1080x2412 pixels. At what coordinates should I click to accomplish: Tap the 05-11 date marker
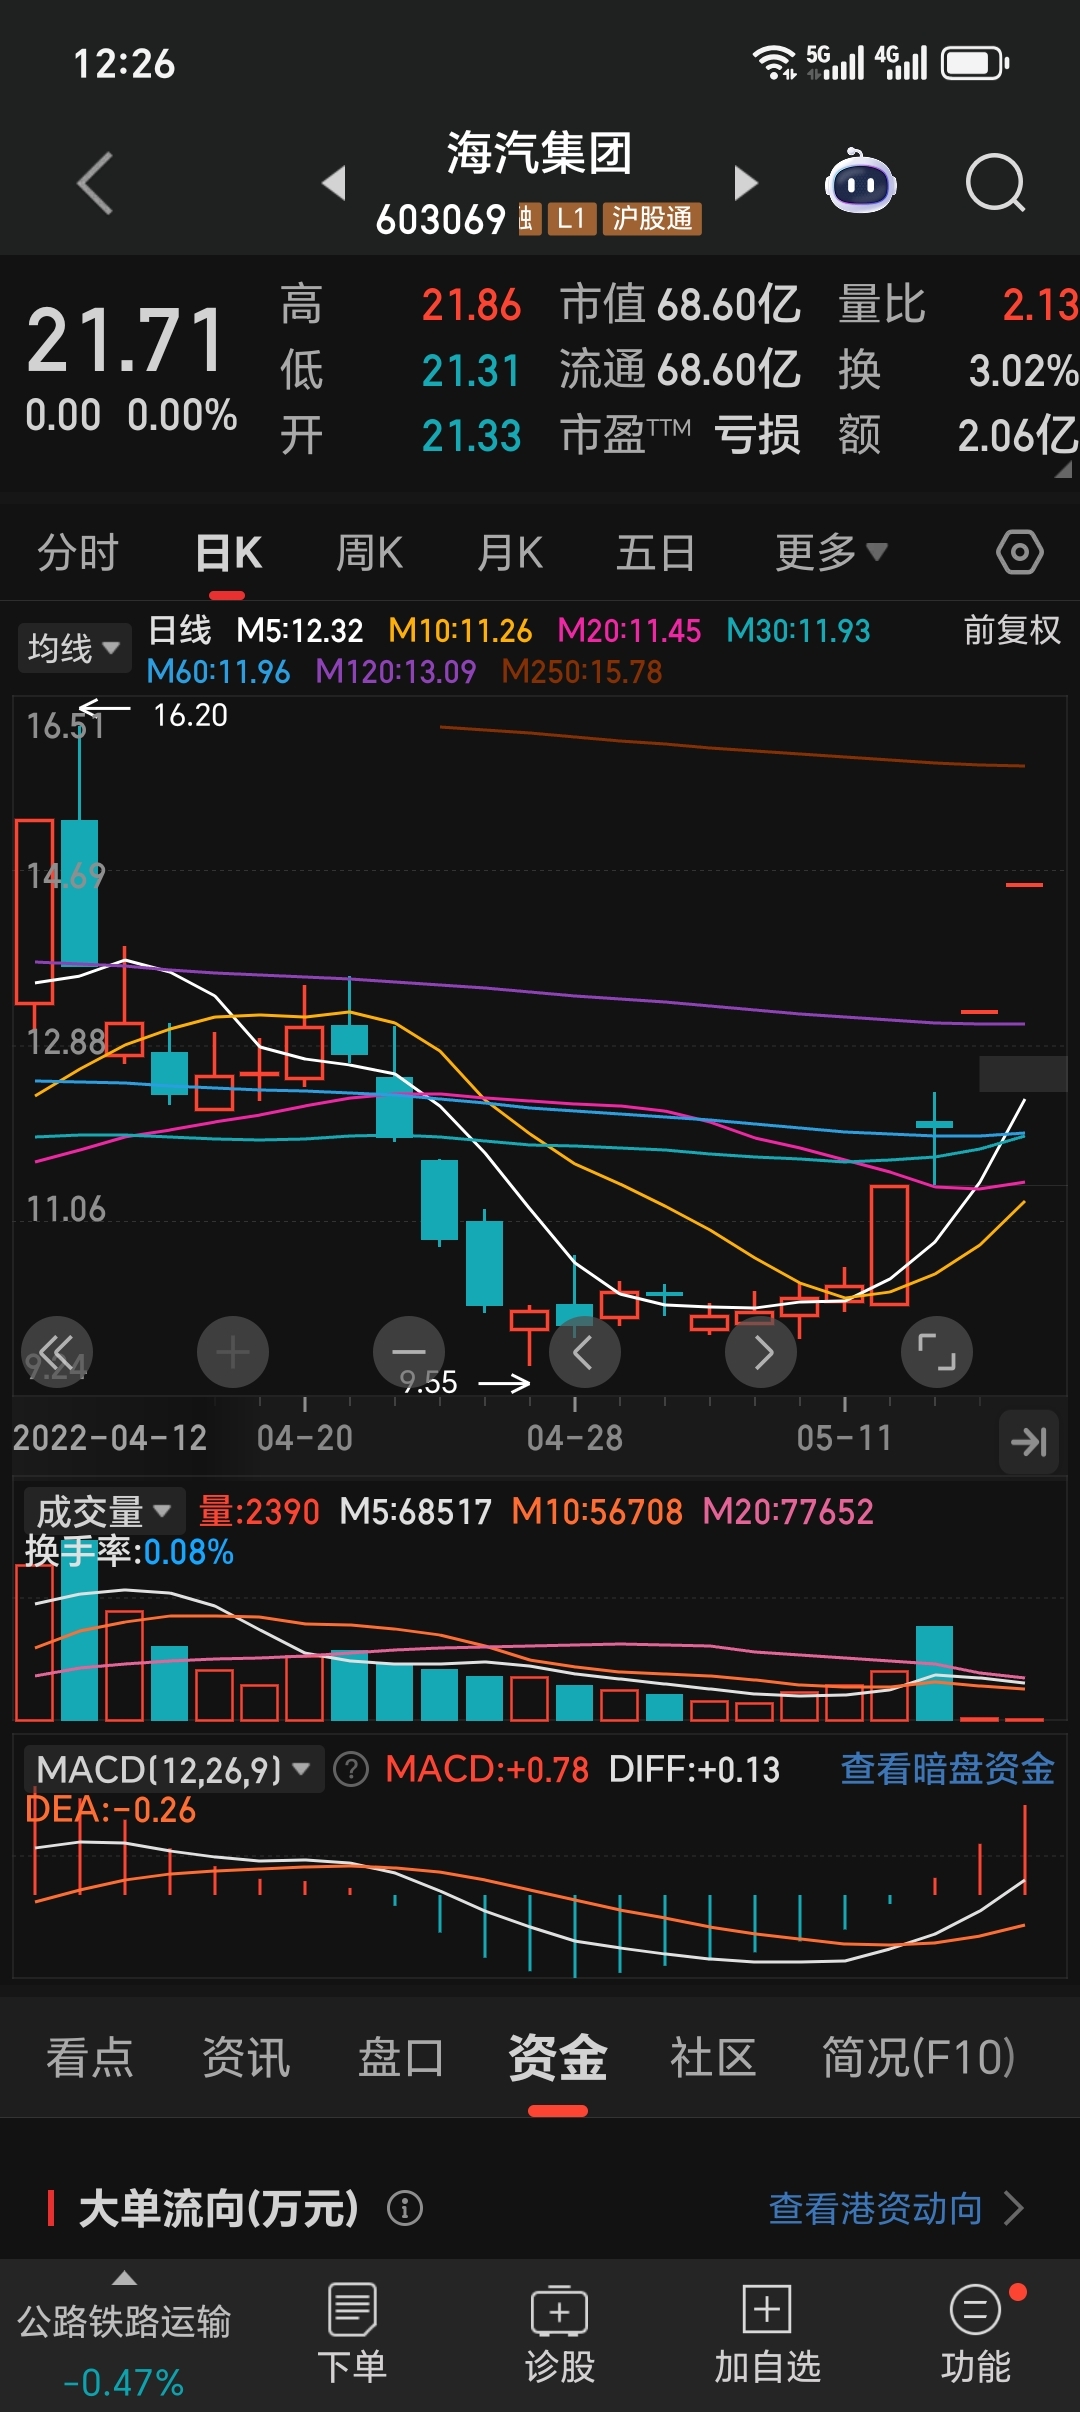[x=844, y=1439]
